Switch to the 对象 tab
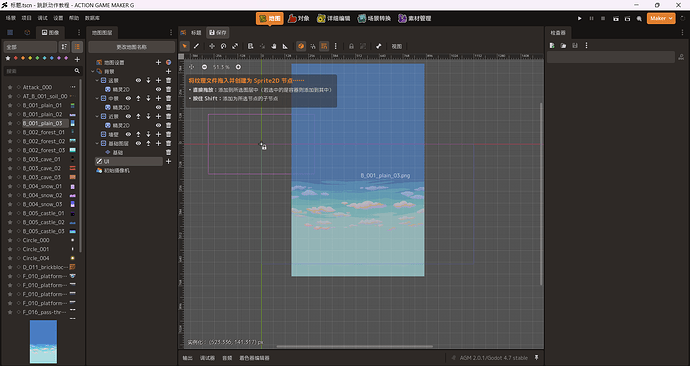Viewport: 690px width, 366px height. pyautogui.click(x=298, y=18)
